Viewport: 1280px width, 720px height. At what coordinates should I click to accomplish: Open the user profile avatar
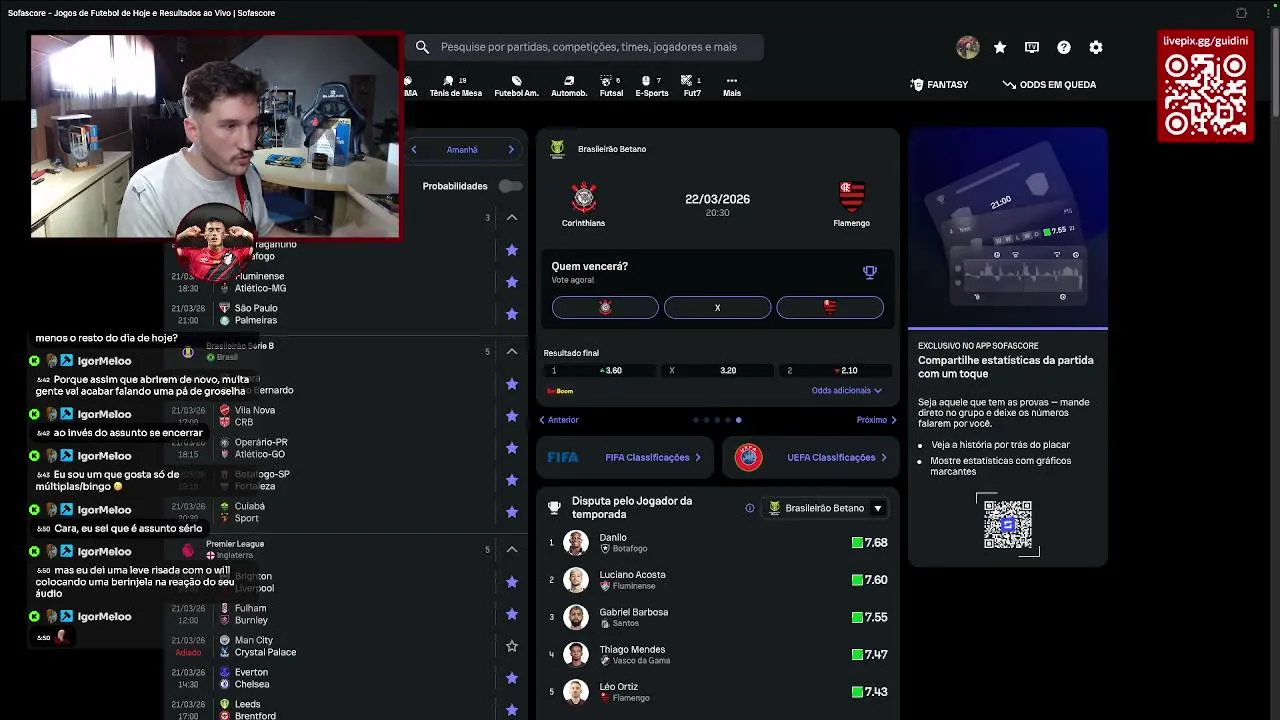tap(967, 47)
